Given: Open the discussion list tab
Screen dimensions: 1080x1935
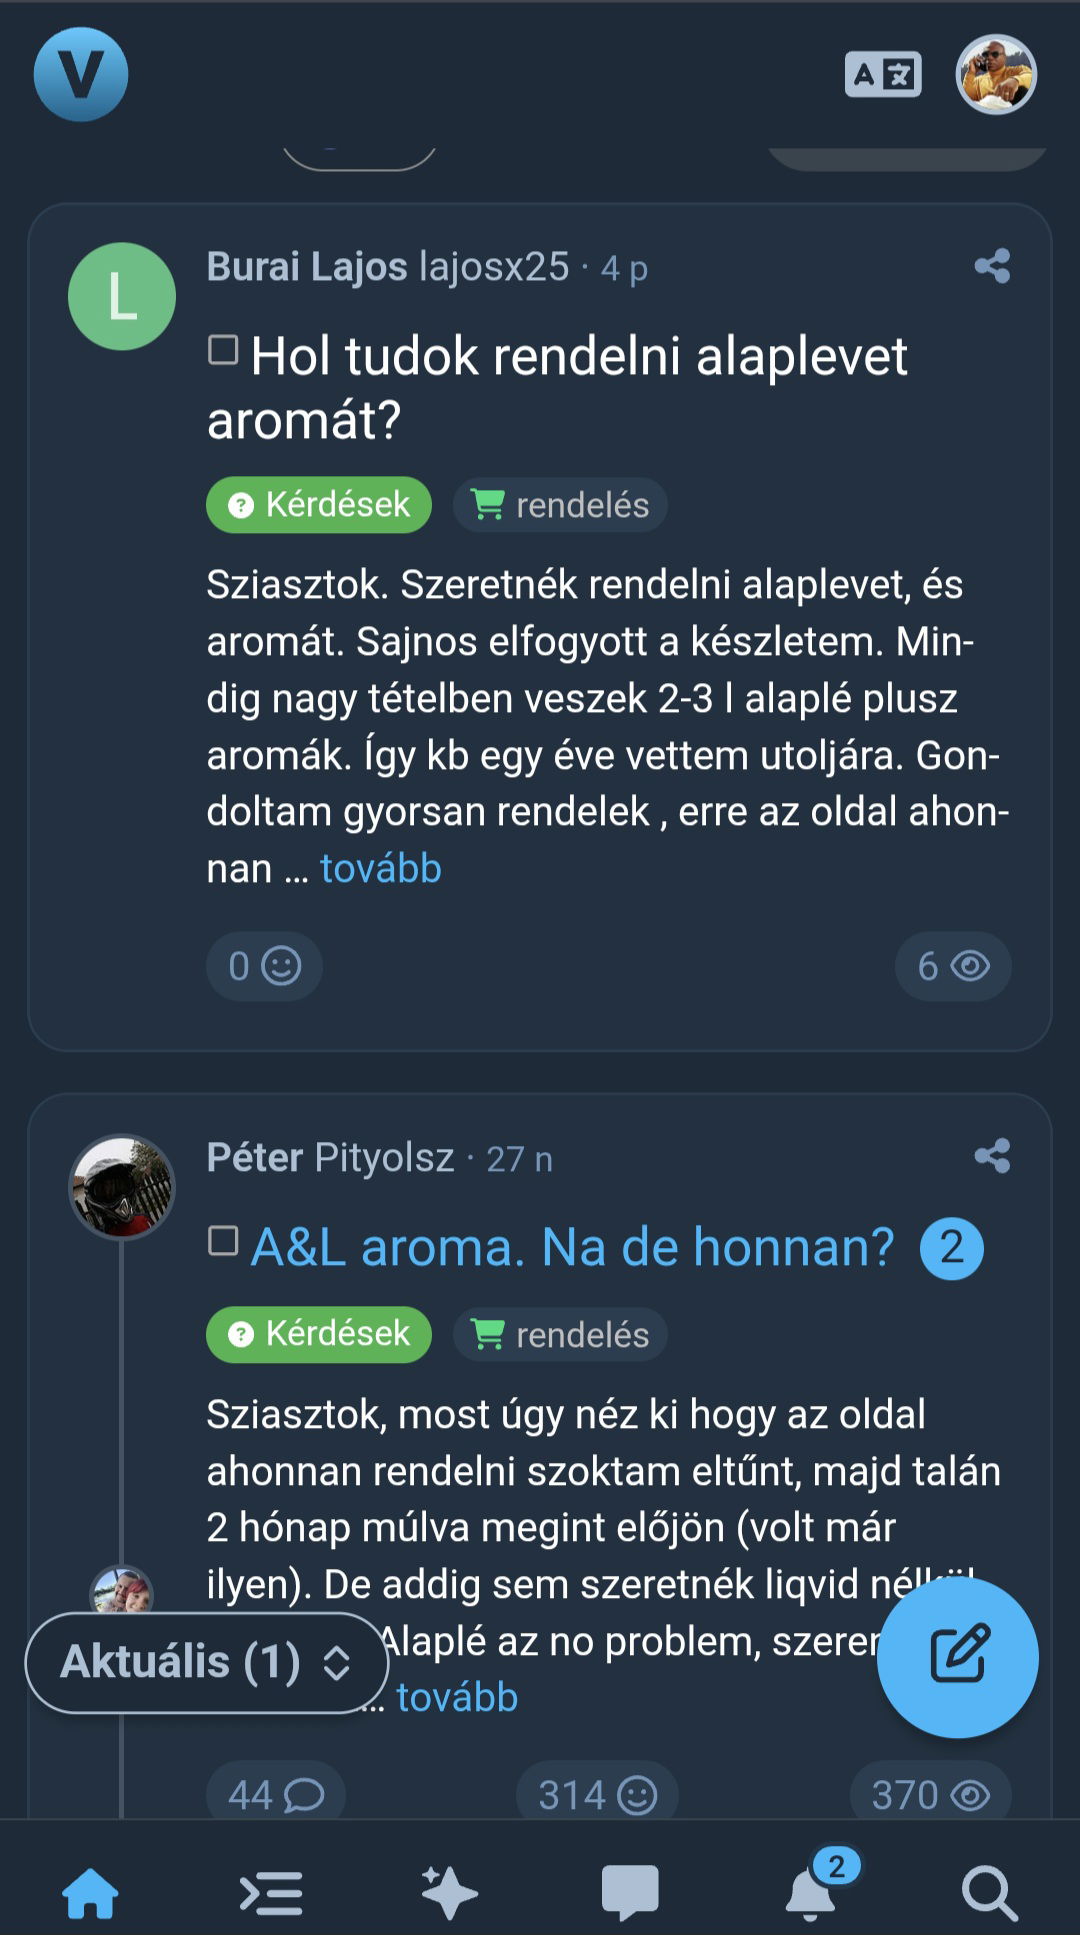Looking at the screenshot, I should [x=271, y=1893].
